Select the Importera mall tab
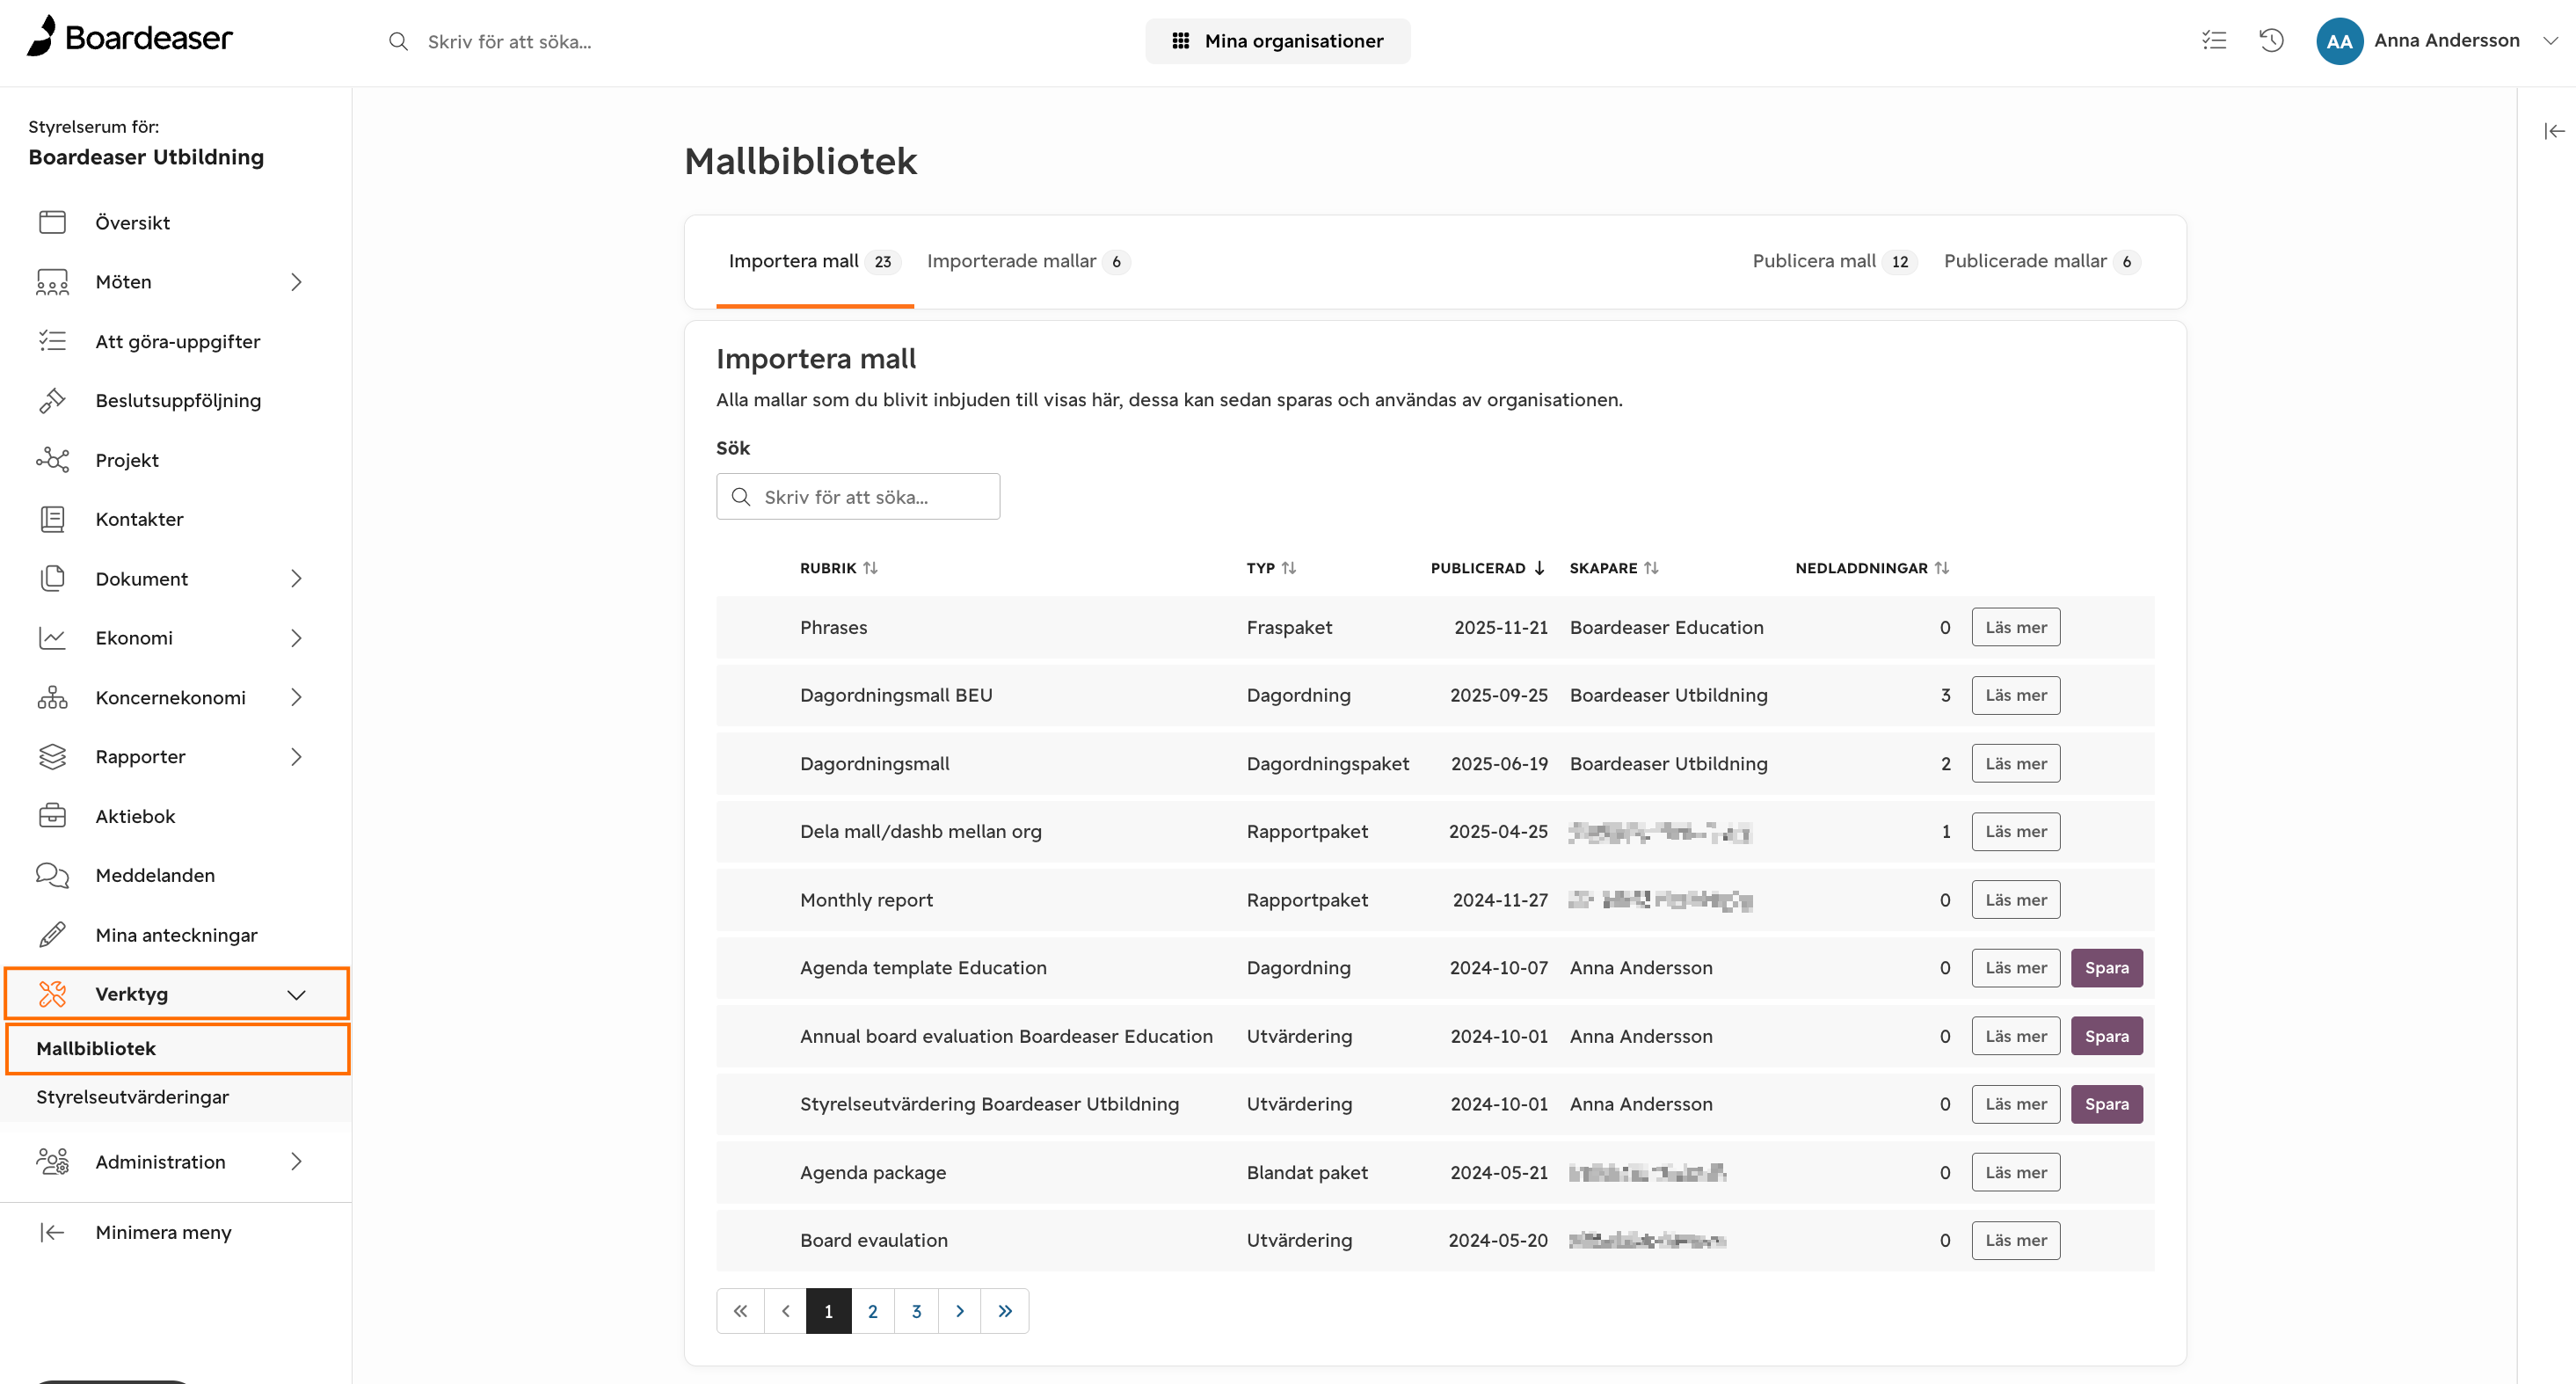Screen dimensions: 2576x1384 [814, 261]
